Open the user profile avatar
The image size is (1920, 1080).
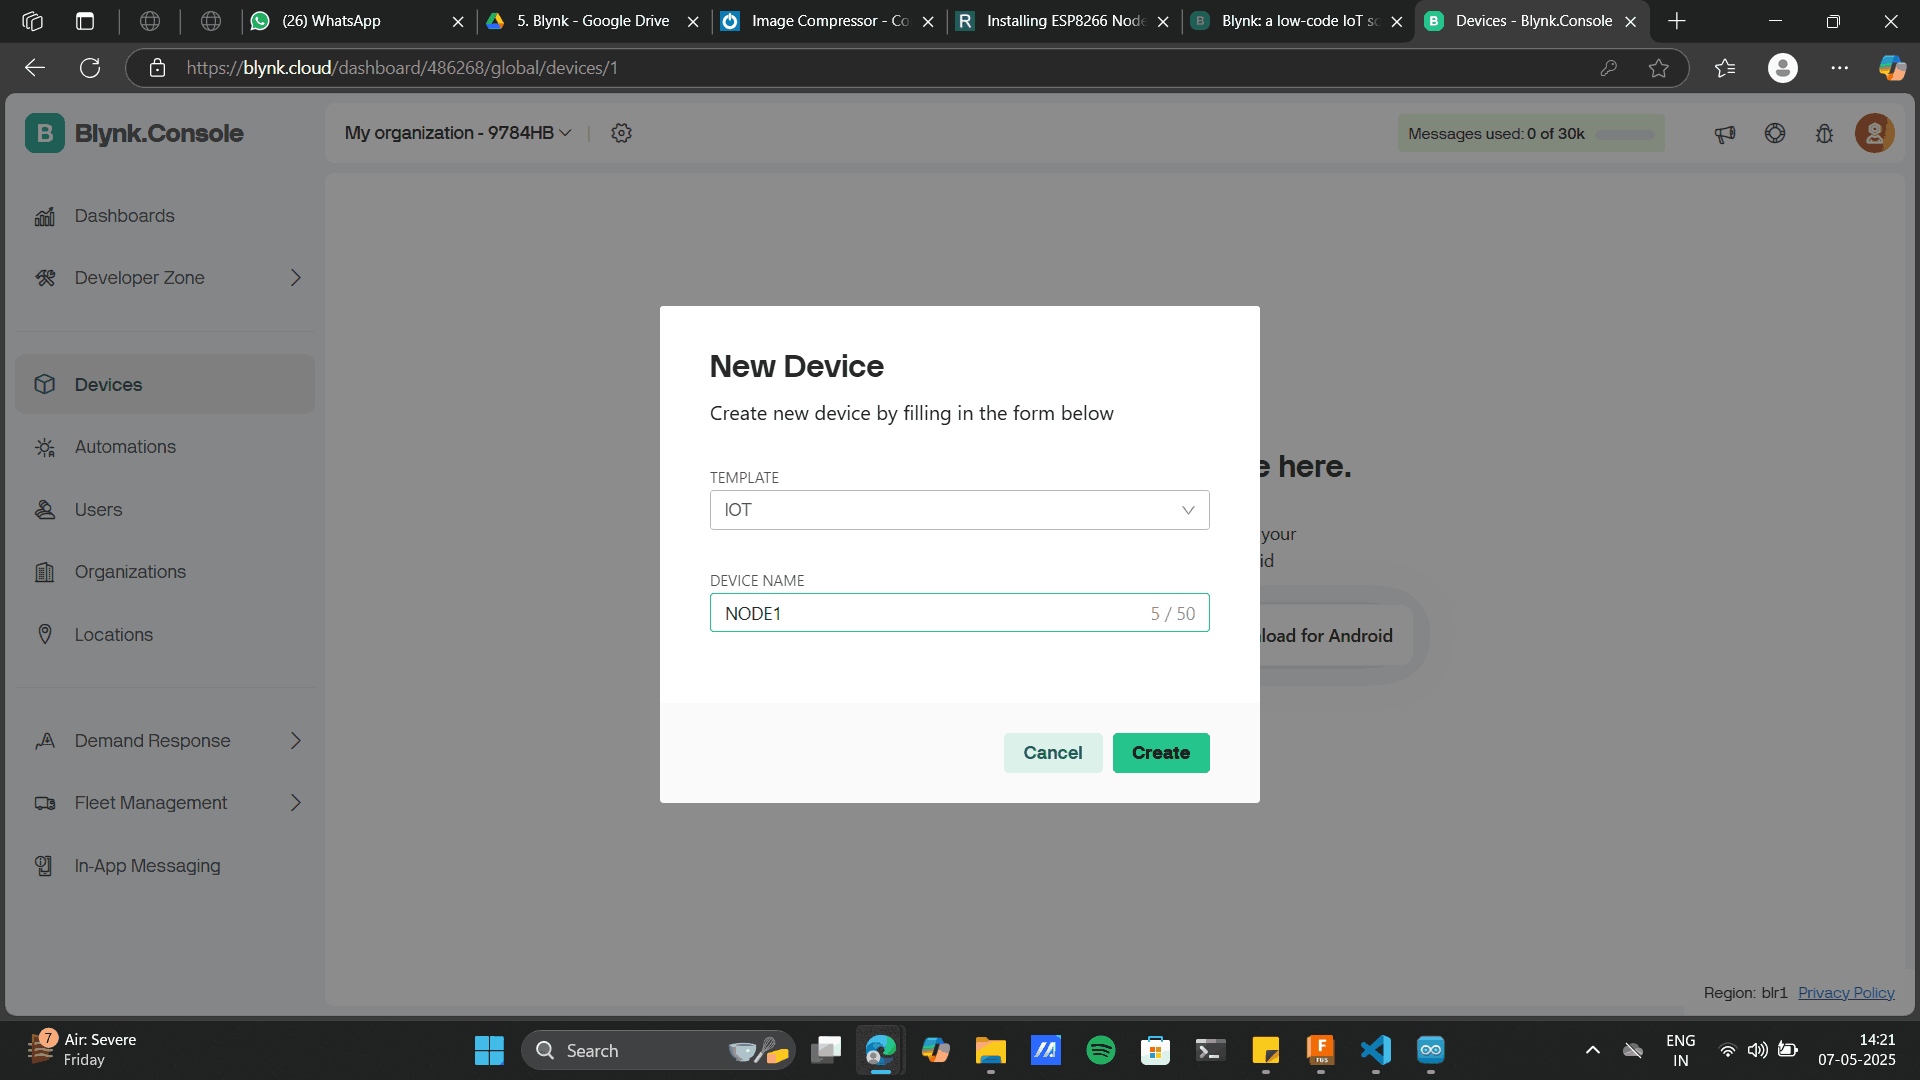[1875, 133]
